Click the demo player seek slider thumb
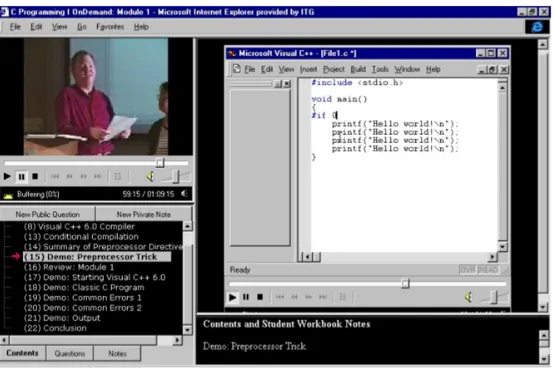554x372 pixels. click(x=405, y=283)
